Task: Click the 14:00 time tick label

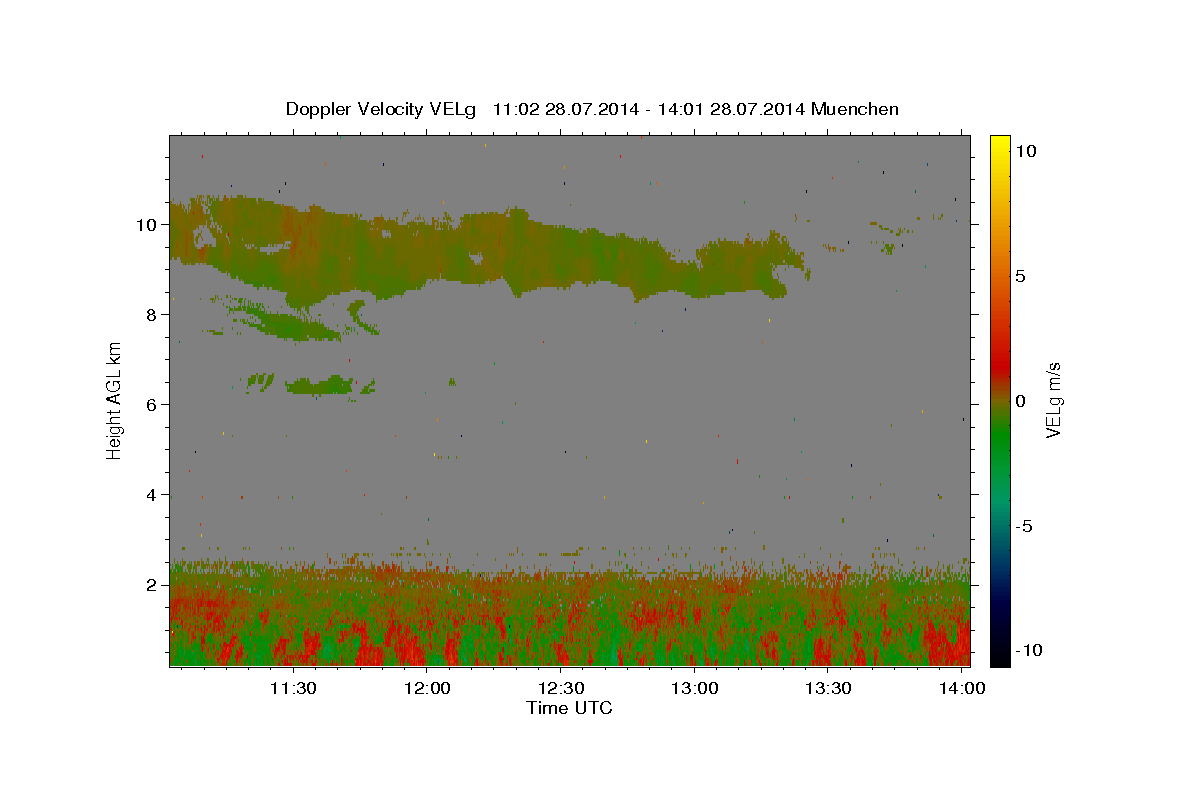Action: [962, 688]
